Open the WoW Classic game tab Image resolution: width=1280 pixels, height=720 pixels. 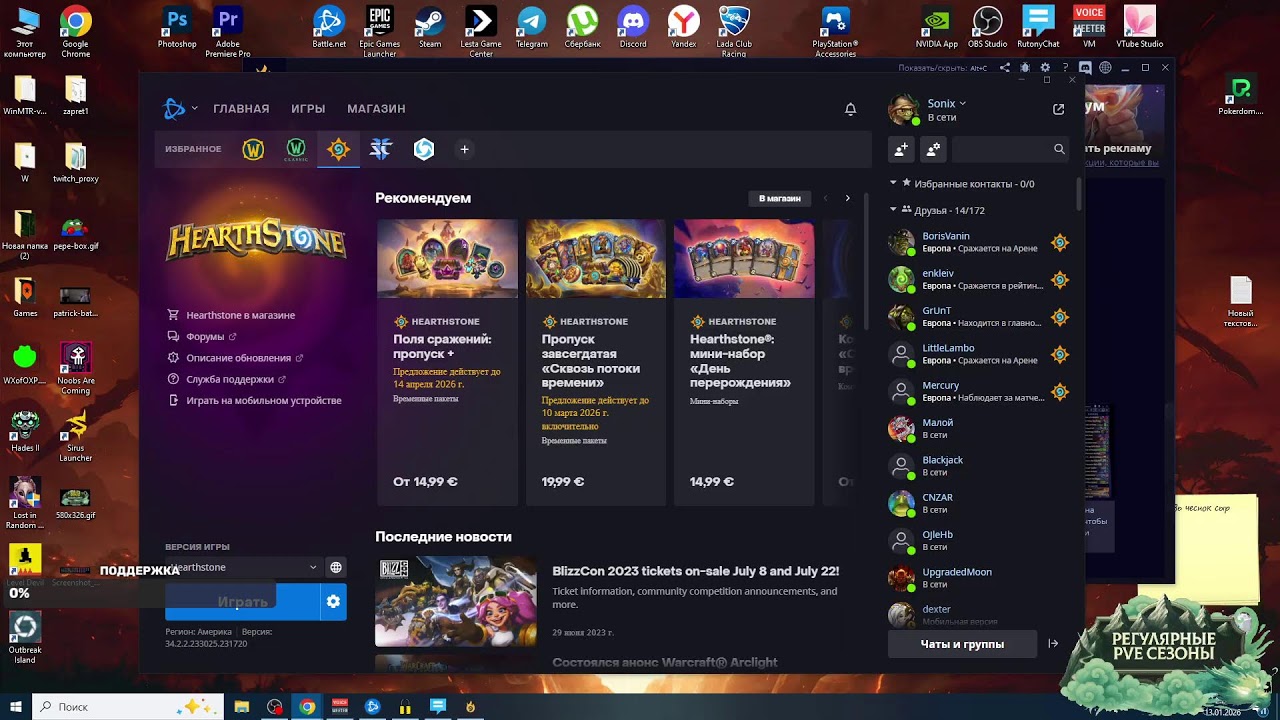pos(296,149)
